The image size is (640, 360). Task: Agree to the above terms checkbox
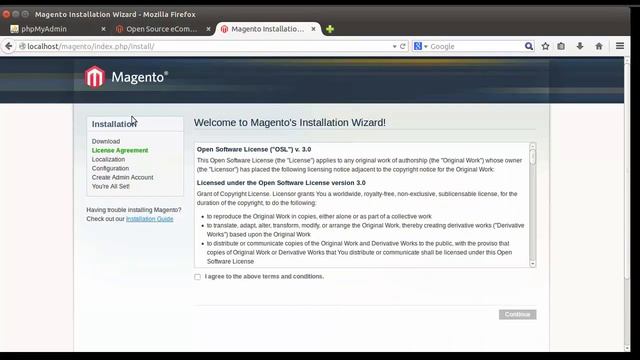pos(198,277)
